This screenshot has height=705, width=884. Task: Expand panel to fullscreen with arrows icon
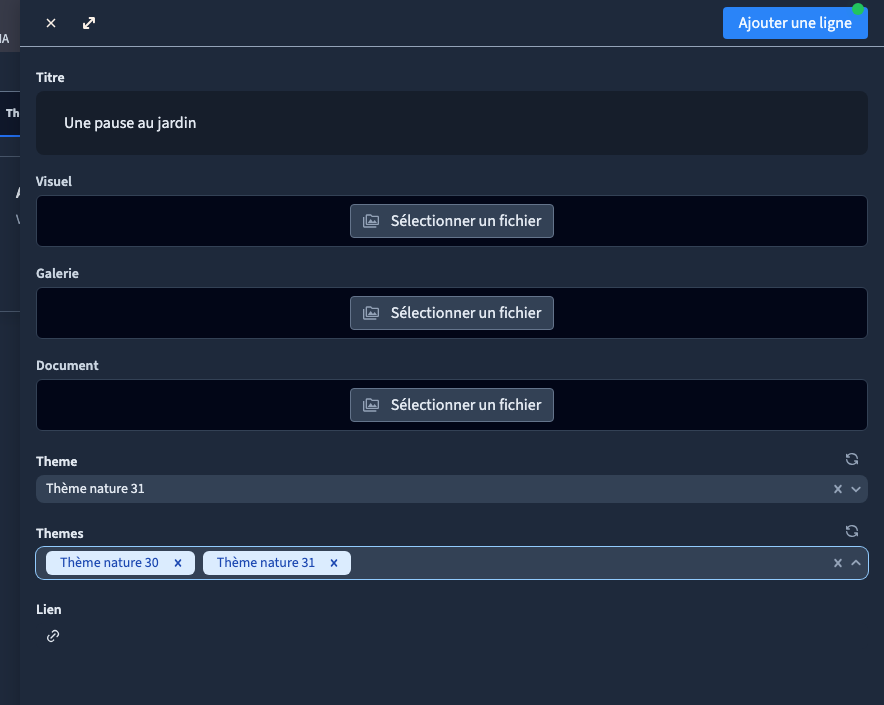[89, 23]
